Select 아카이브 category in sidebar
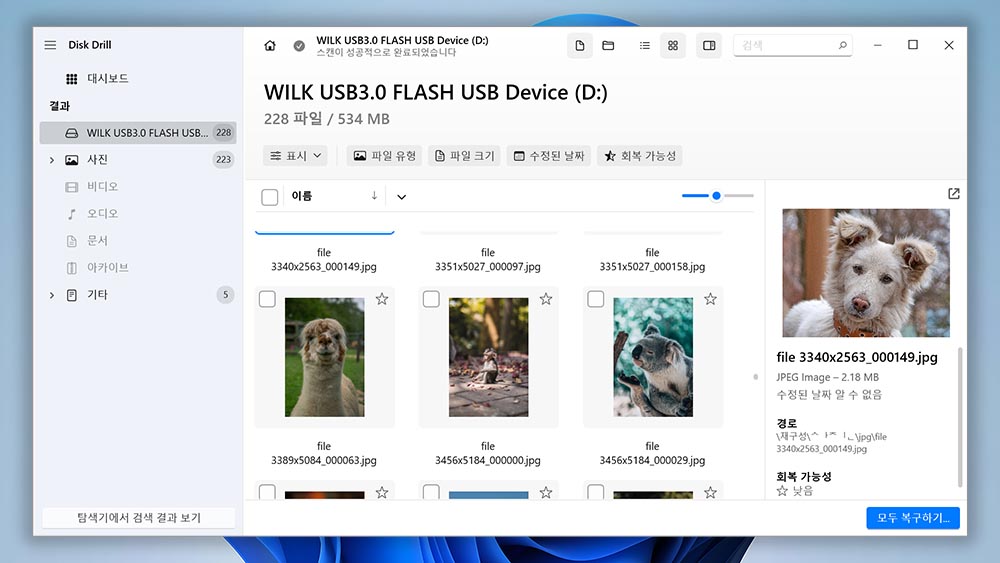The width and height of the screenshot is (1000, 563). pyautogui.click(x=138, y=268)
